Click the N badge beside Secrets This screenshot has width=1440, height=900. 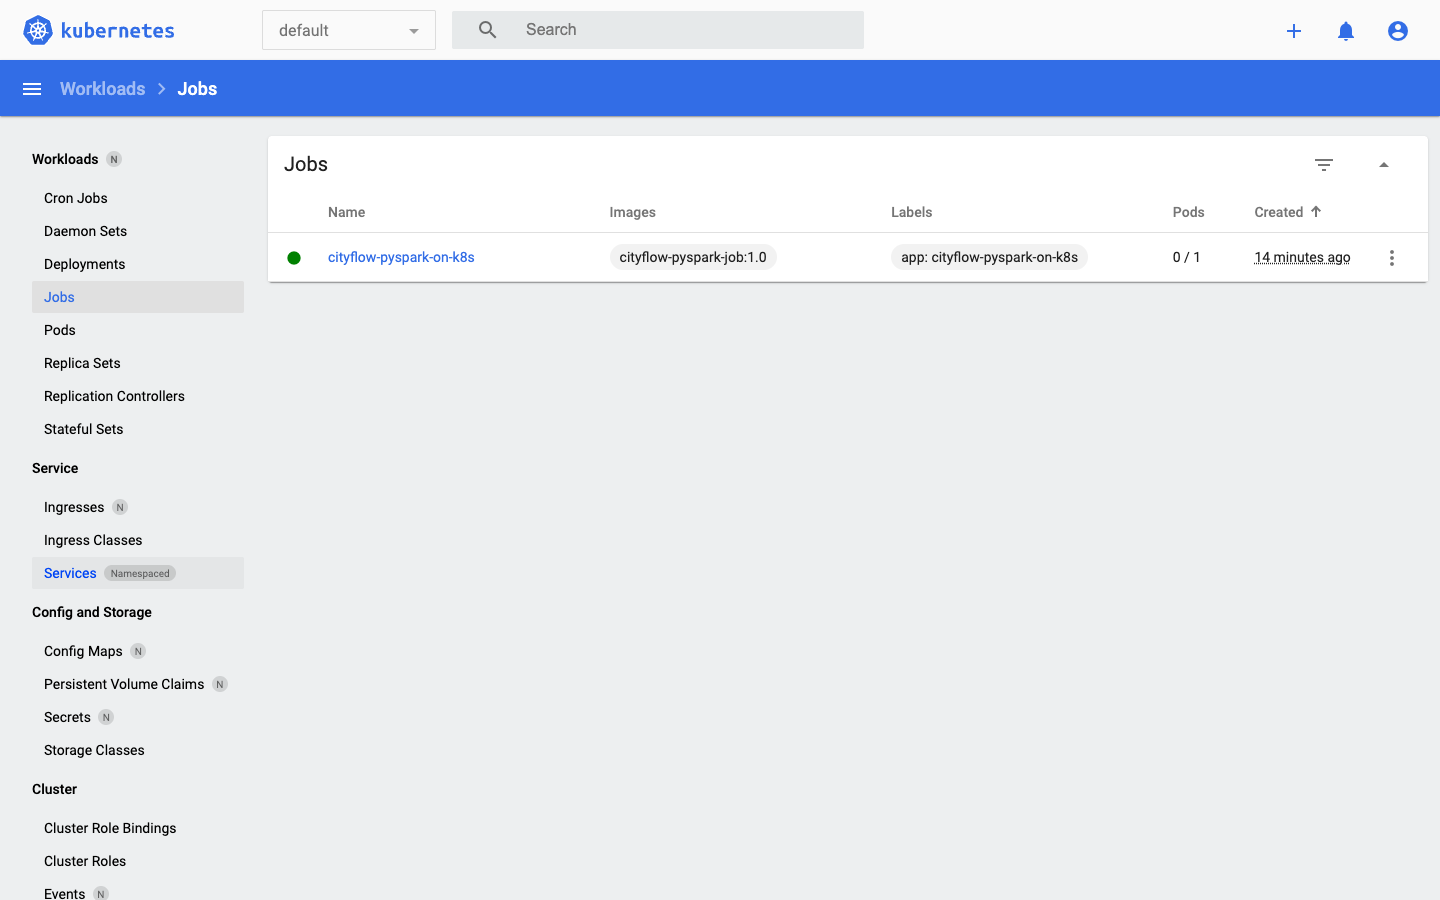(106, 717)
